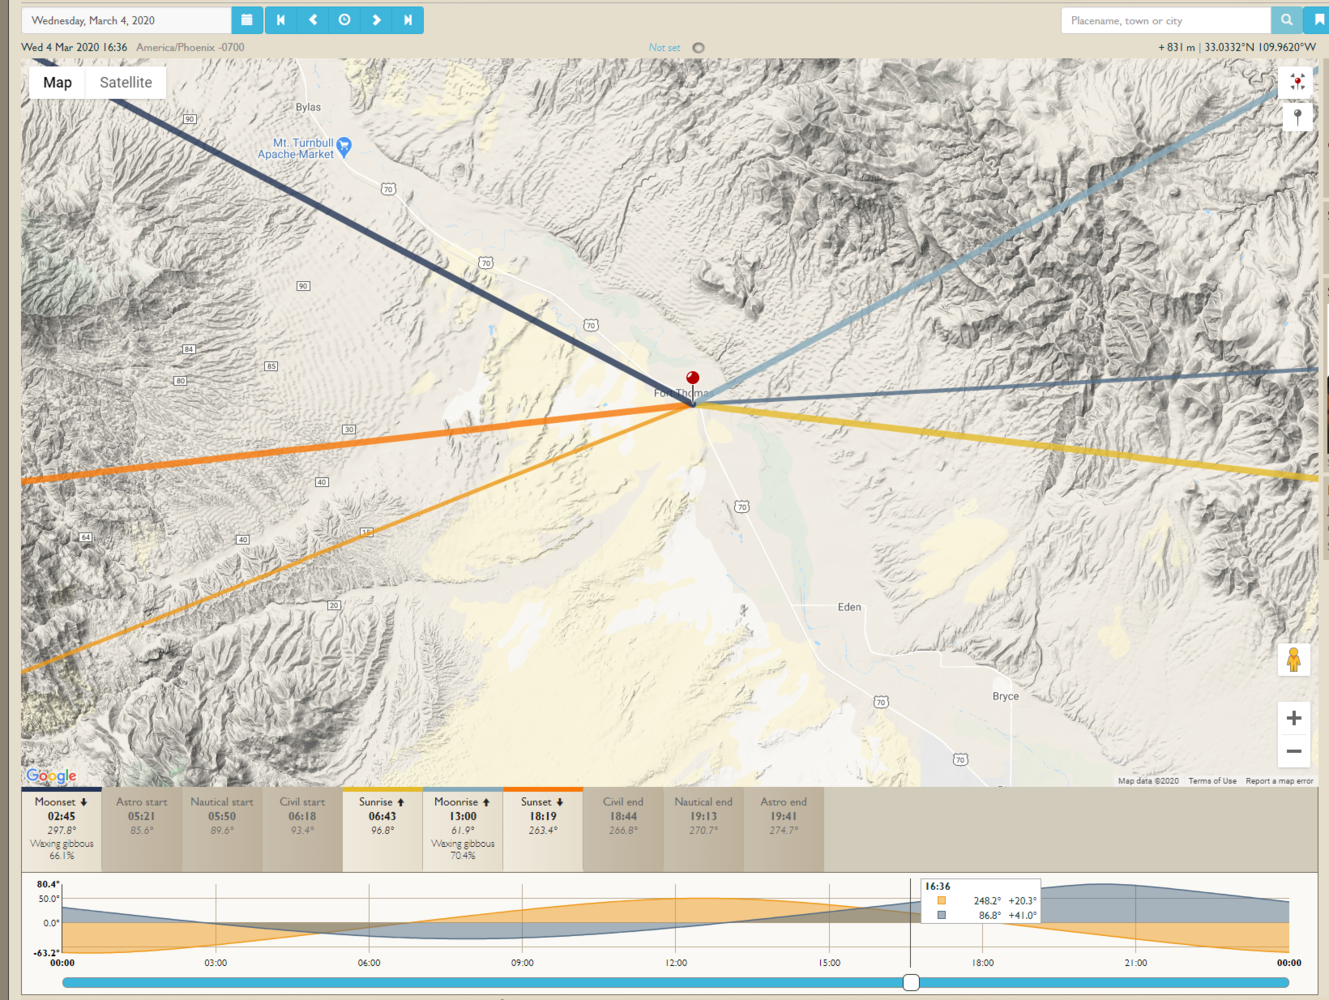Switch to Satellite map view

[126, 83]
